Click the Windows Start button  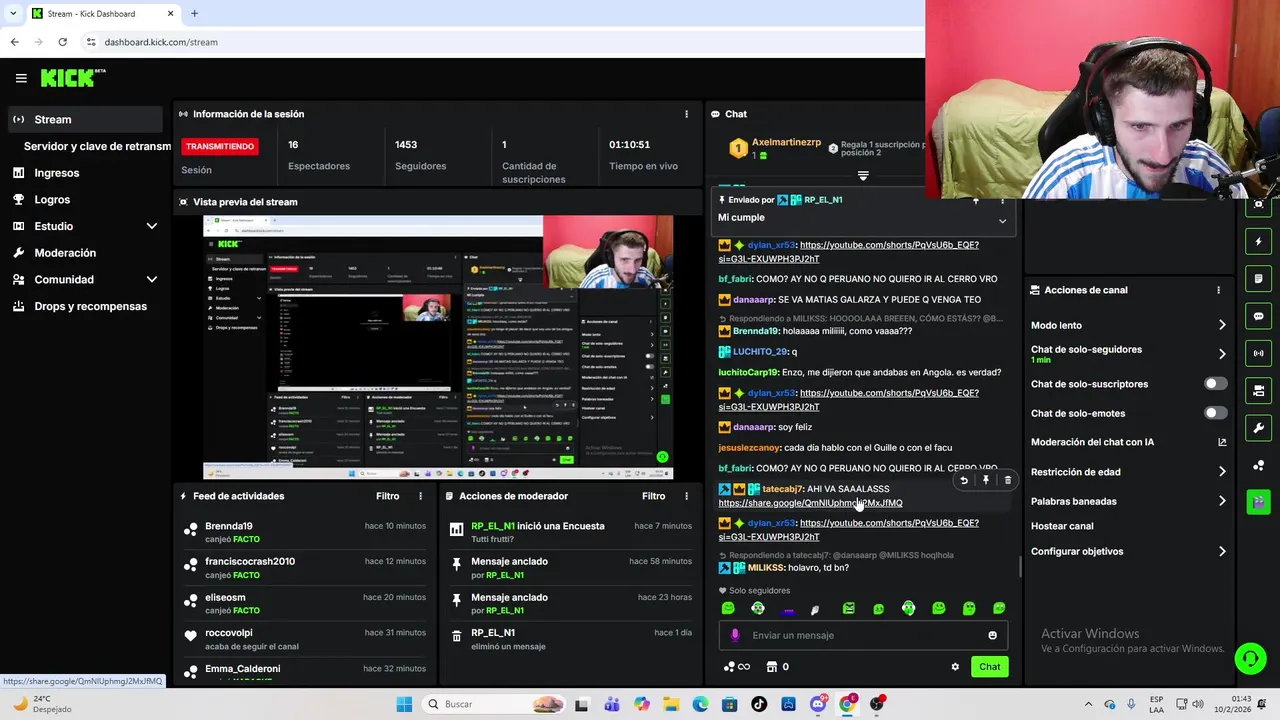[404, 704]
